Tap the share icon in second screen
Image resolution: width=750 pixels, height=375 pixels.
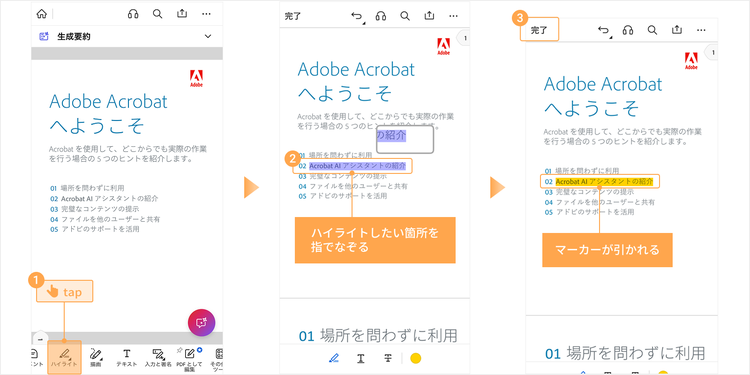tap(430, 16)
